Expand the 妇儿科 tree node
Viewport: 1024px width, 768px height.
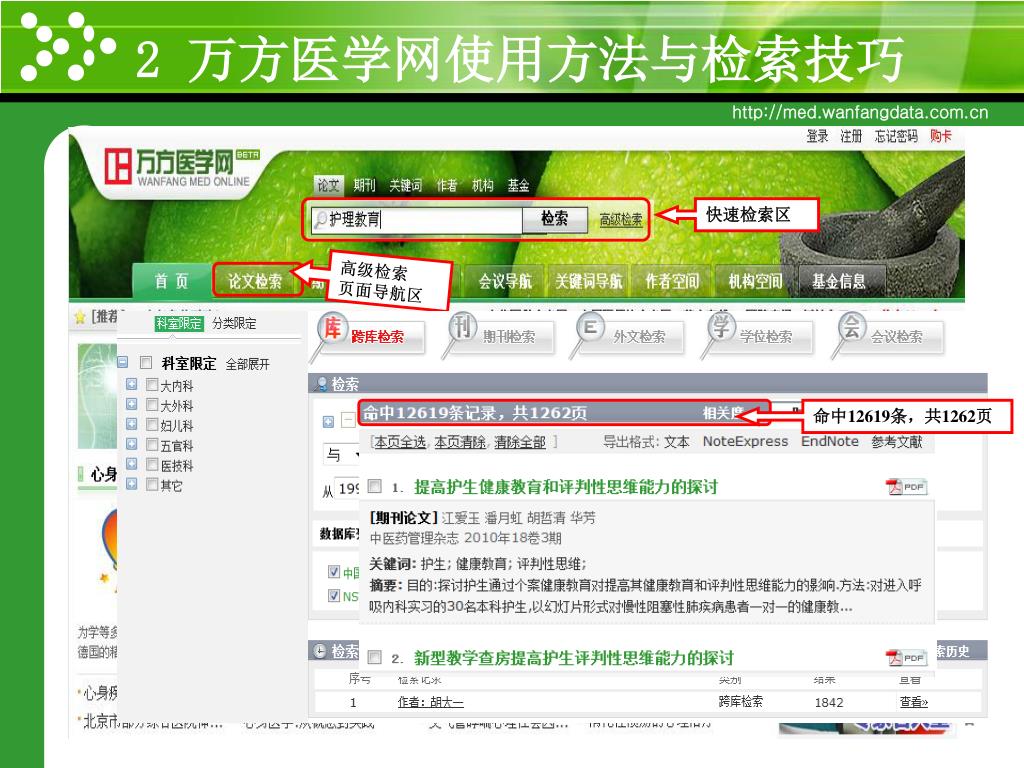131,424
